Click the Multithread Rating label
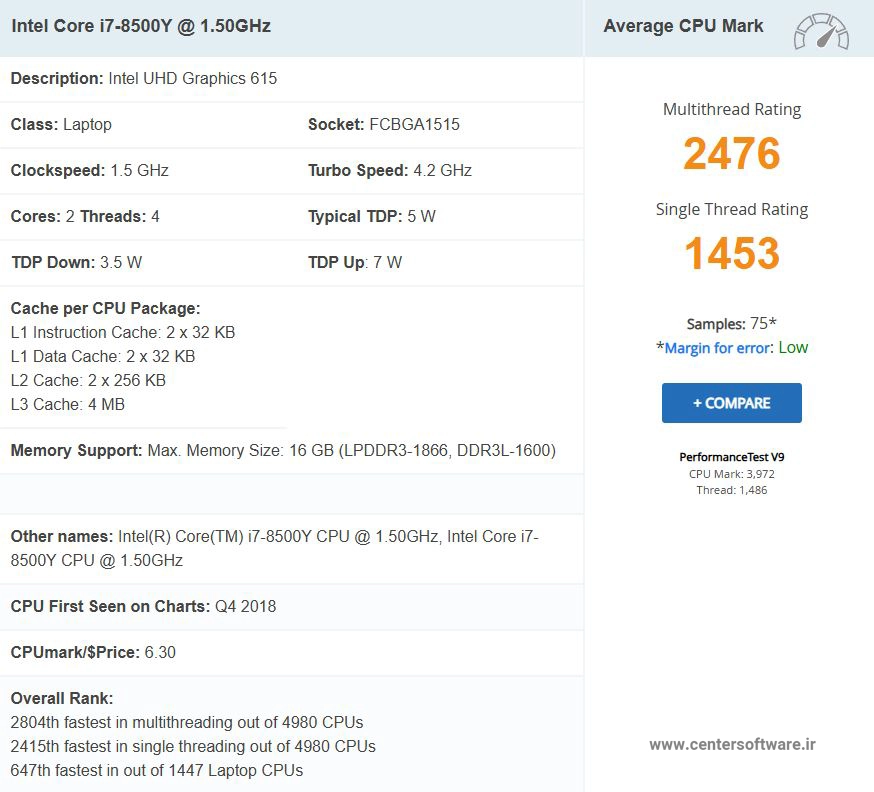This screenshot has height=792, width=874. point(731,109)
